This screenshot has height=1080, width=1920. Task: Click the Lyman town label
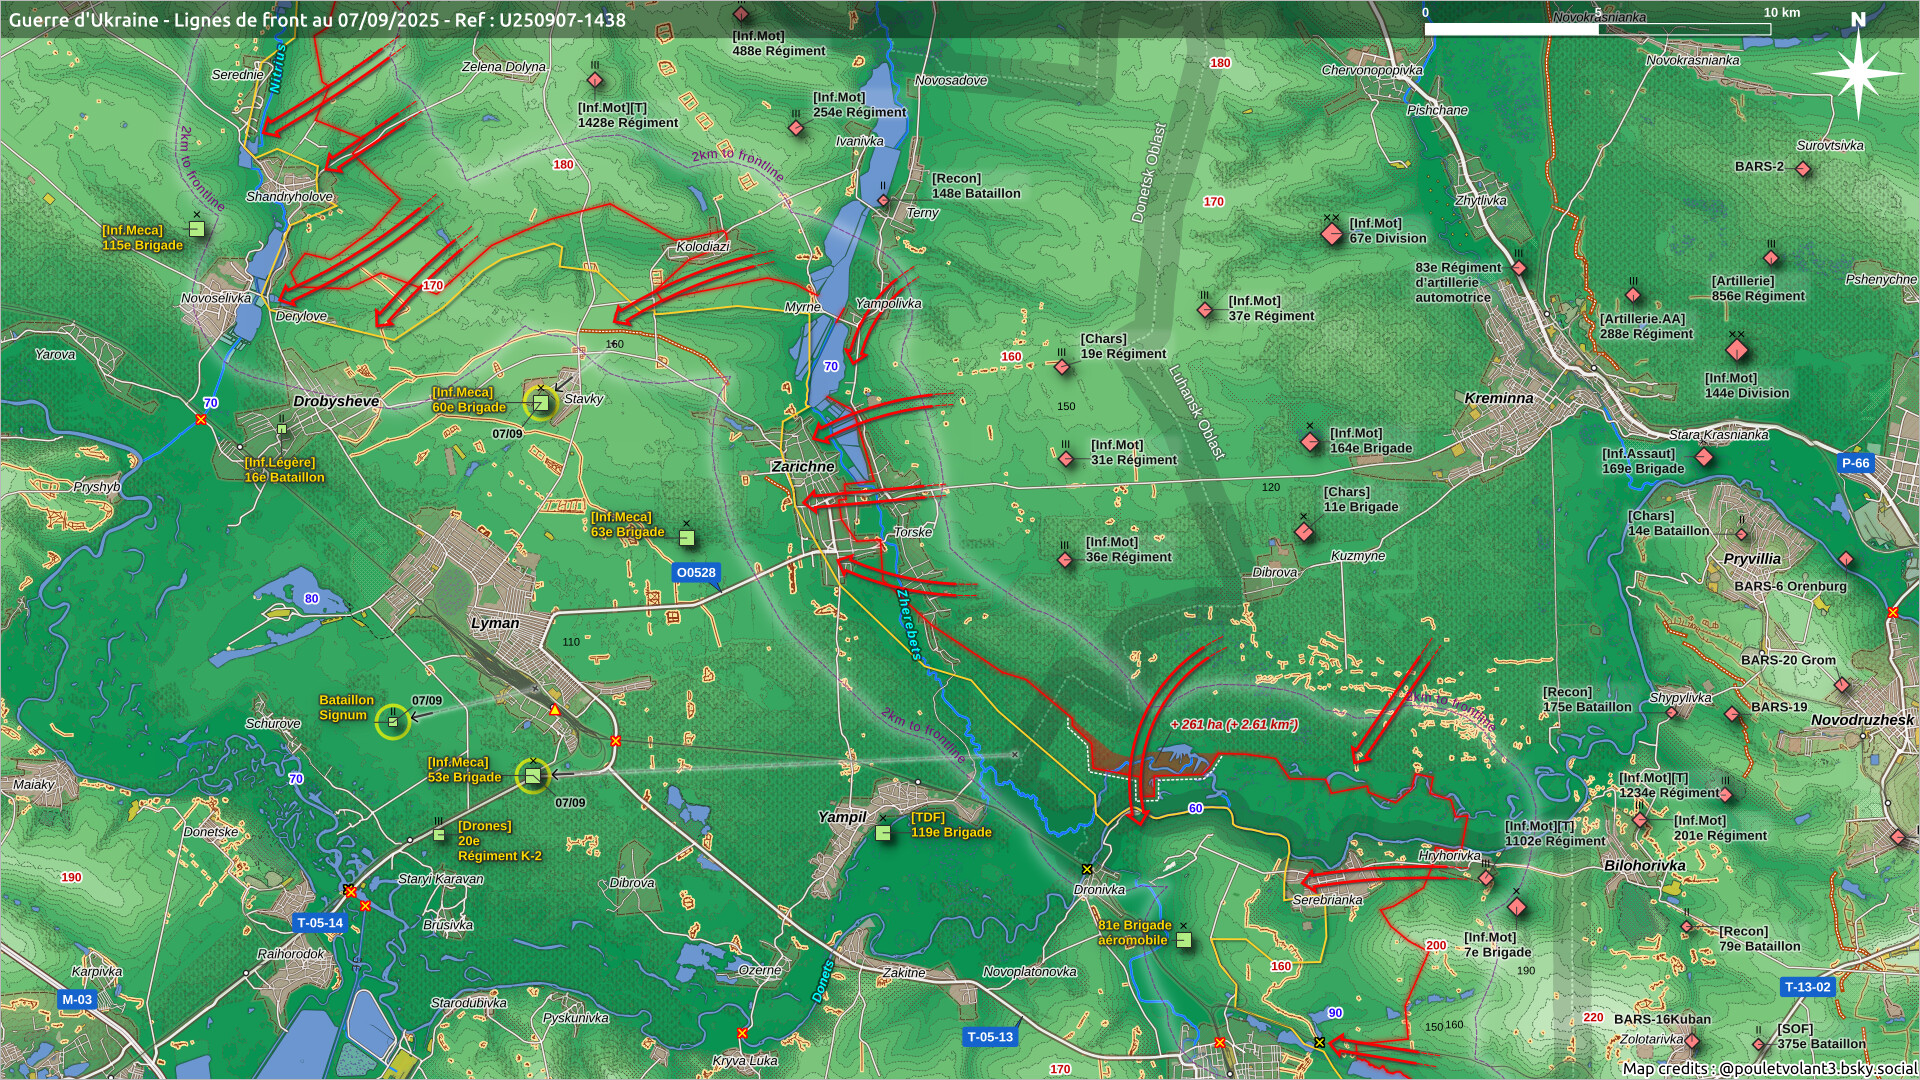(495, 623)
